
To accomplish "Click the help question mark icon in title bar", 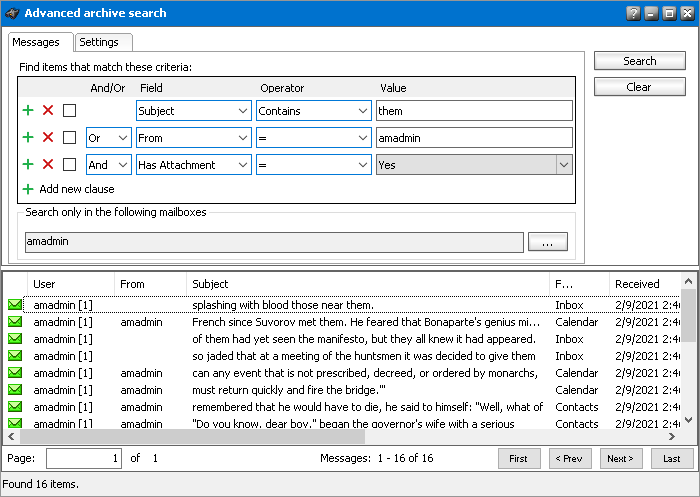I will pos(633,13).
